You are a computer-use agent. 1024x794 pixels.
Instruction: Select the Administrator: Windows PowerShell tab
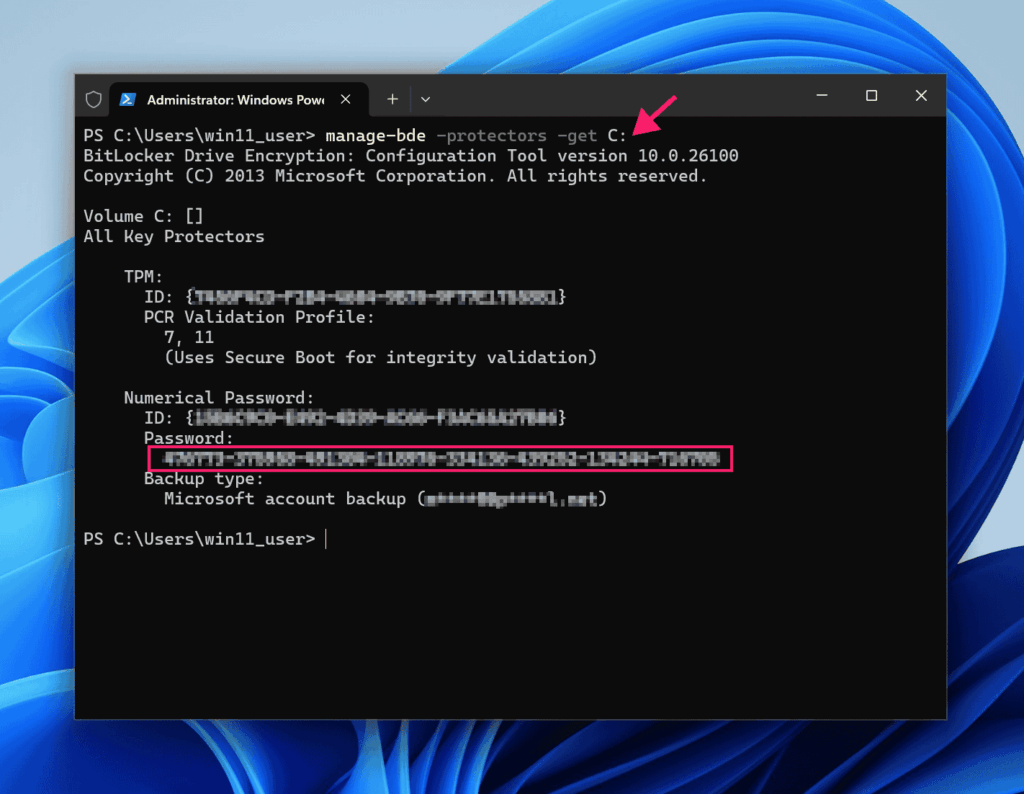[x=238, y=99]
